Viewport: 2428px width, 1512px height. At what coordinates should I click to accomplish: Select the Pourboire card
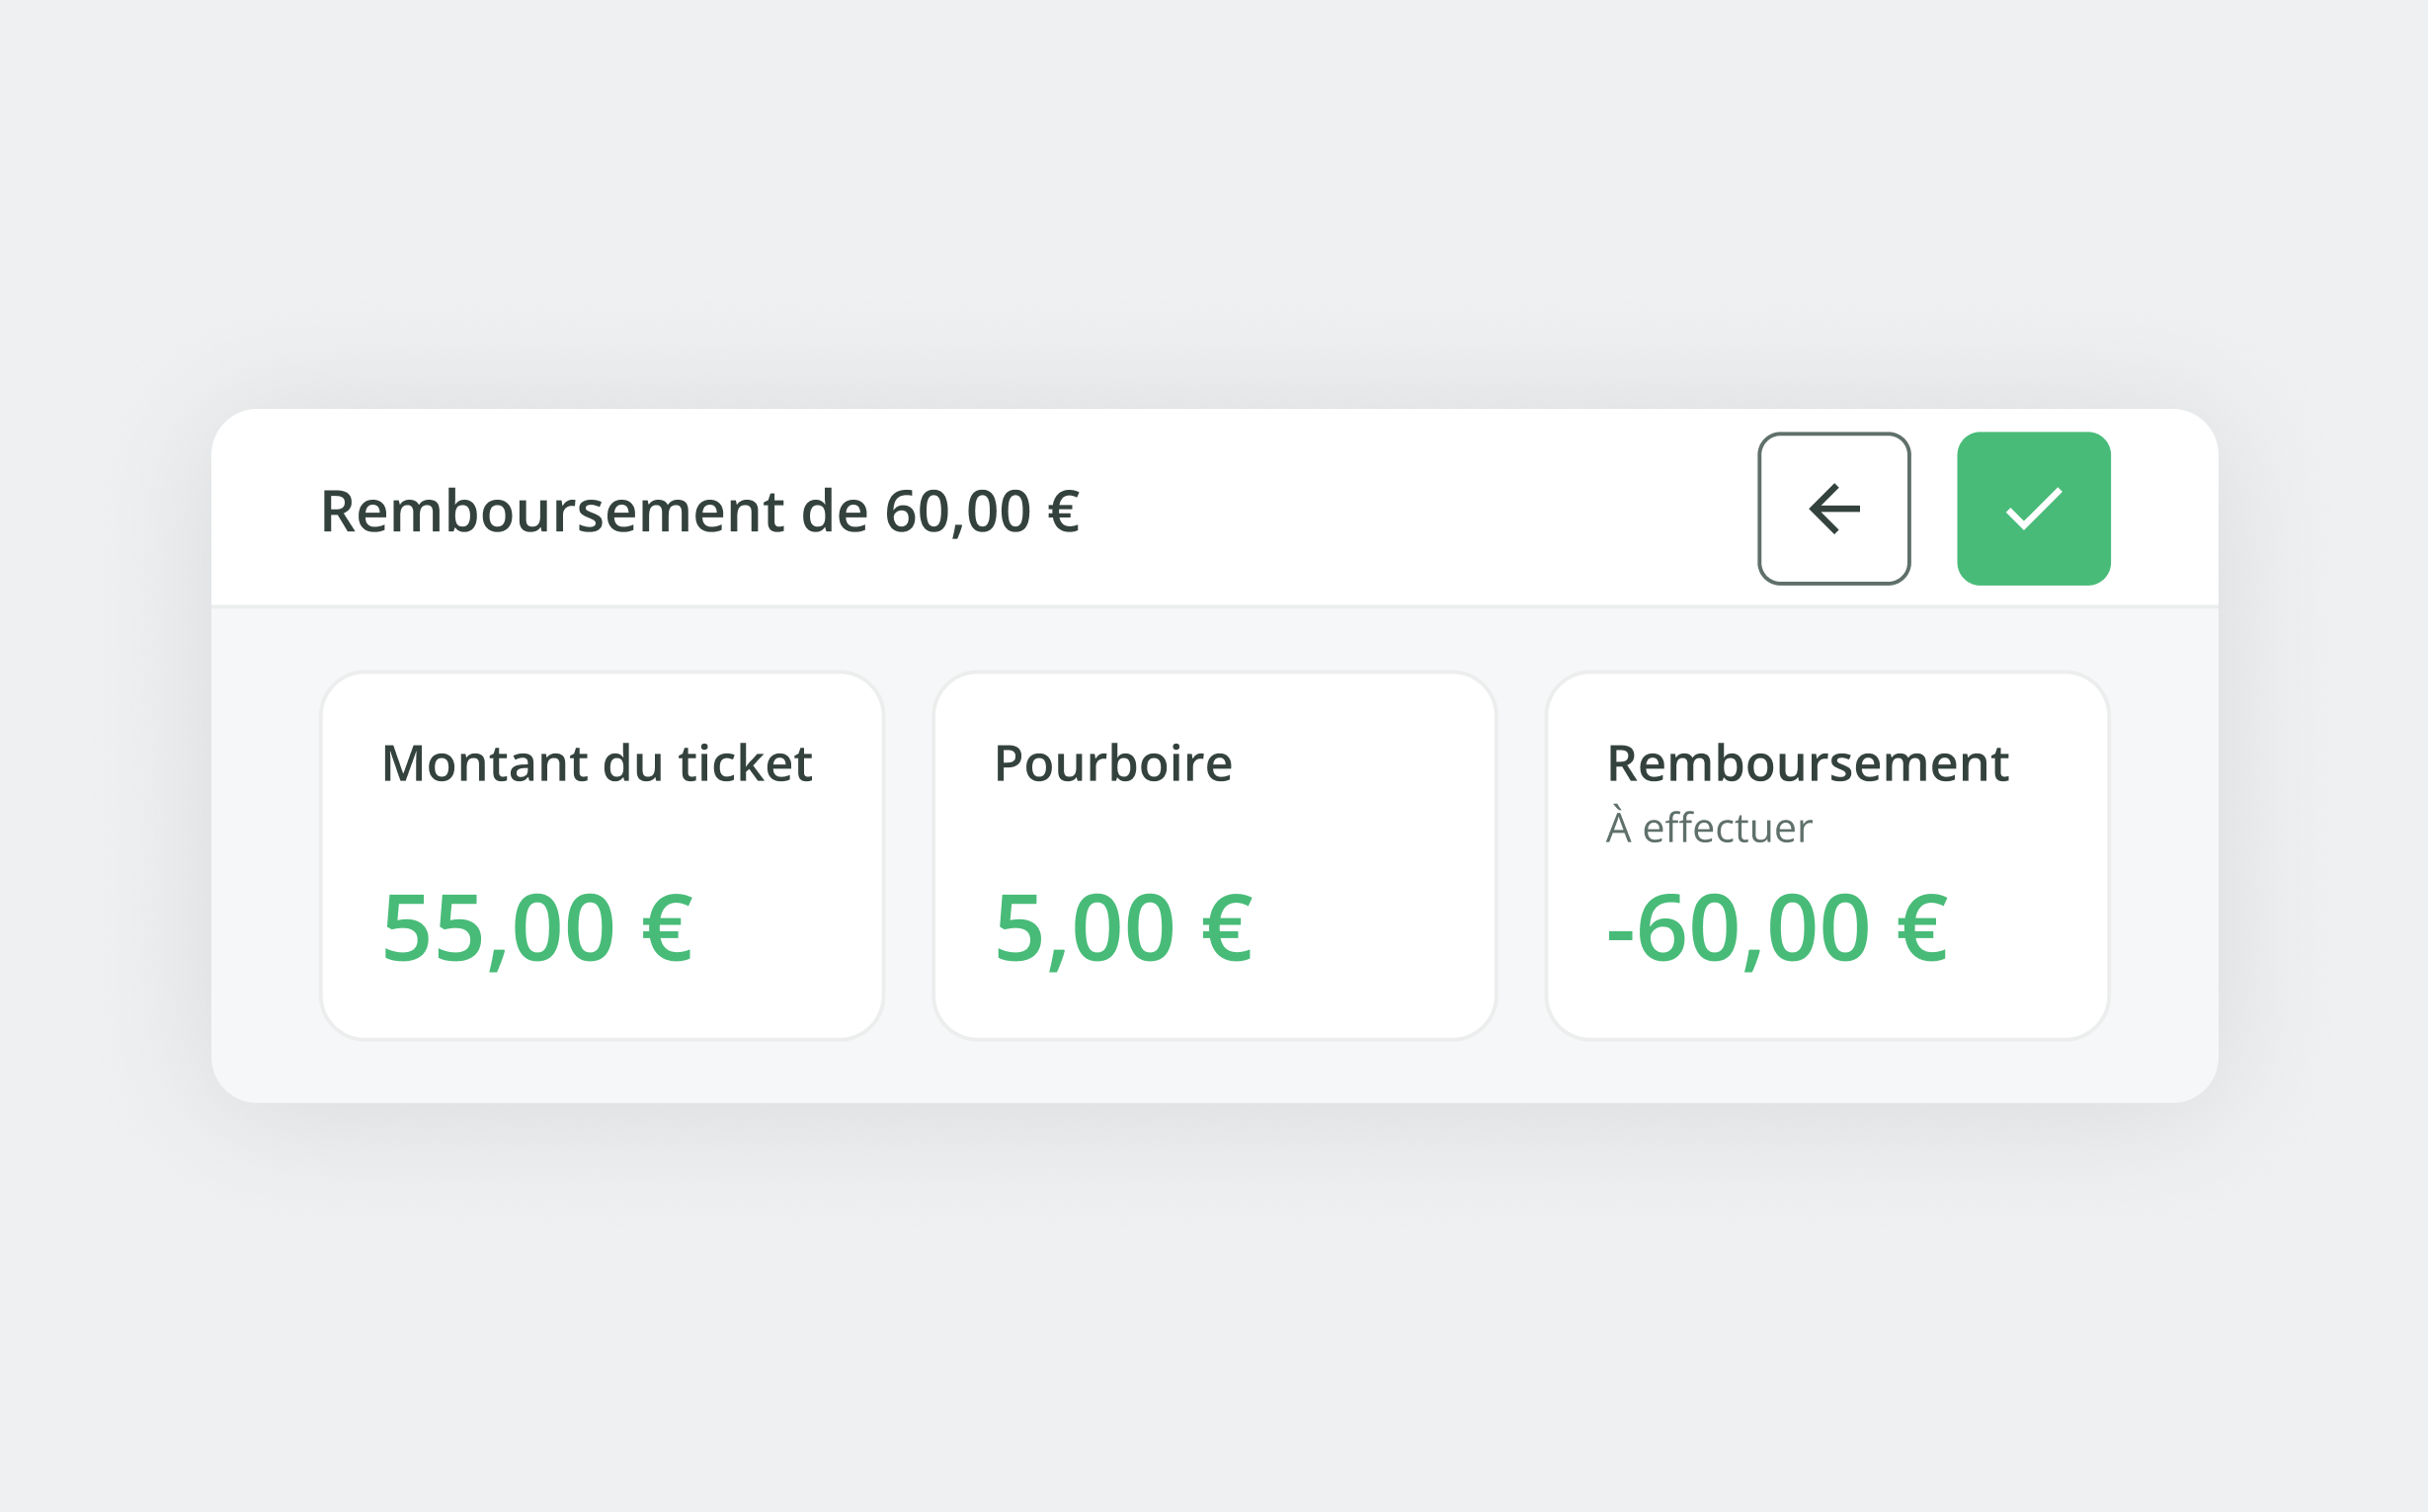pos(1214,855)
